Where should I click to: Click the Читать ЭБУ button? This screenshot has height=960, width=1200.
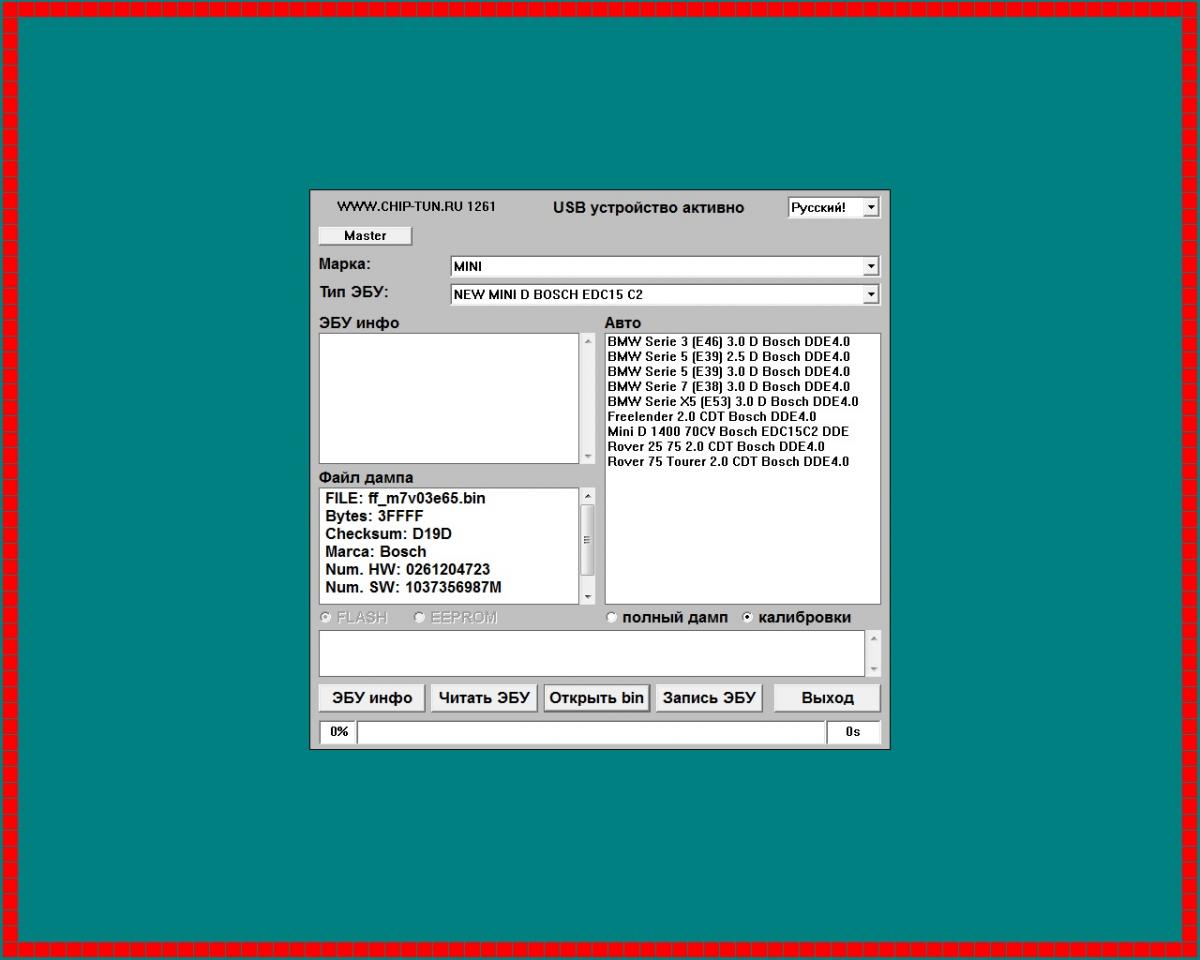[485, 698]
